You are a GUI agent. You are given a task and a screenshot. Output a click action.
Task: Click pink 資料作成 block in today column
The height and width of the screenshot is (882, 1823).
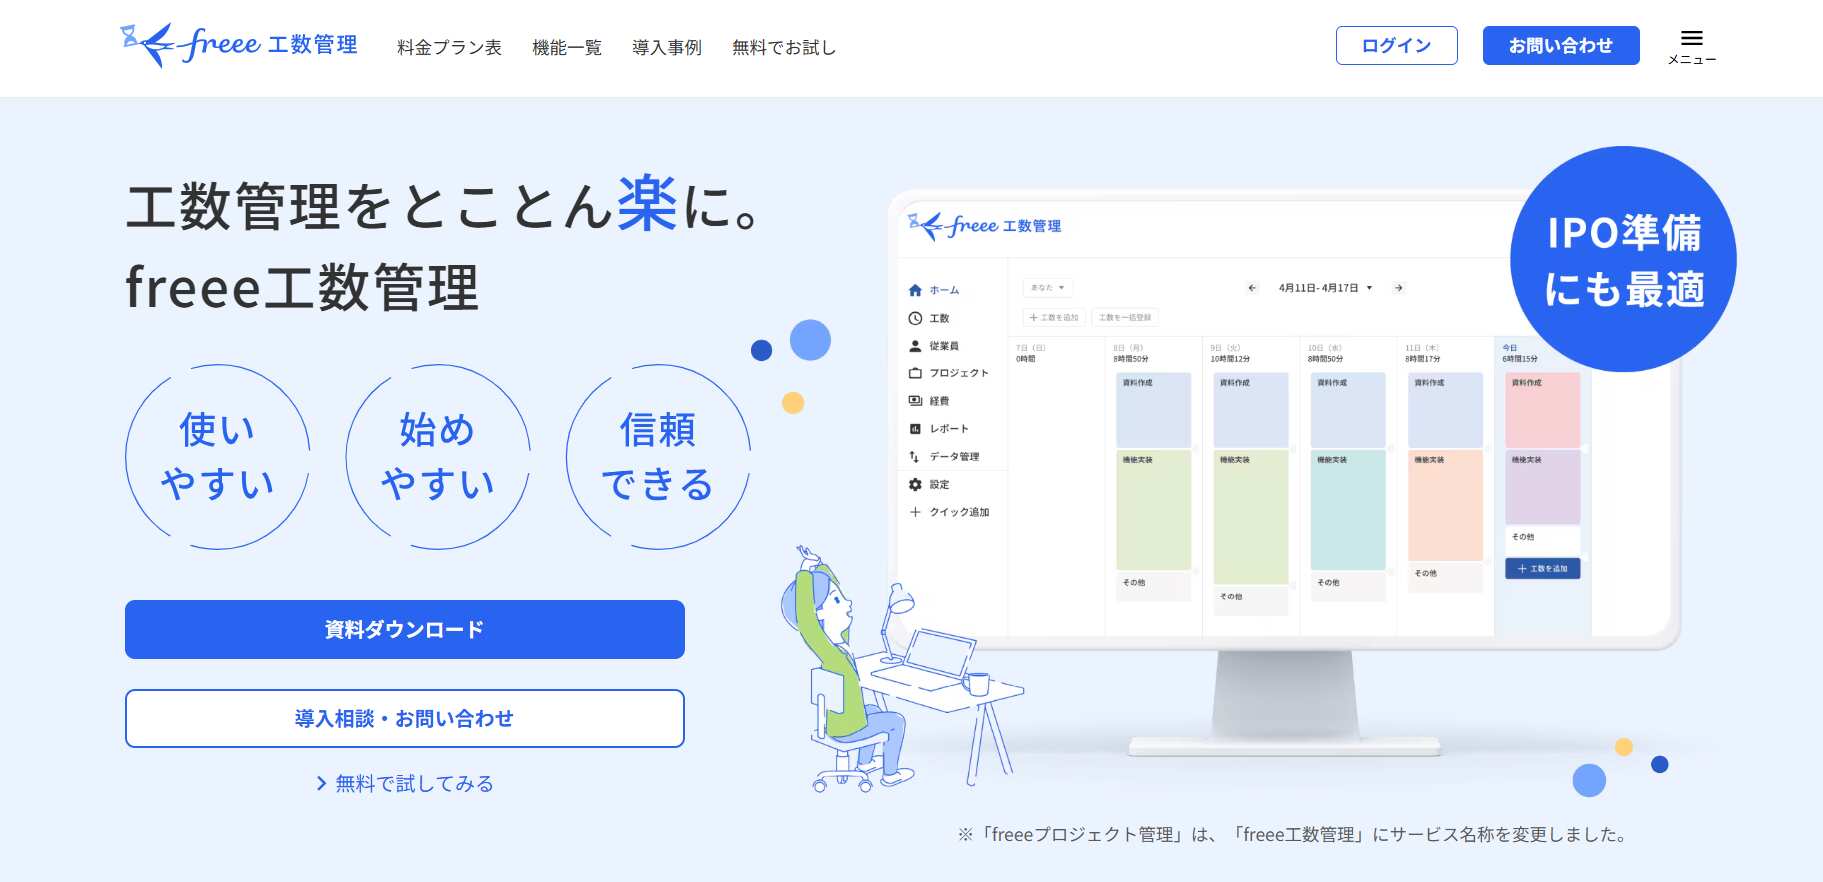coord(1542,410)
